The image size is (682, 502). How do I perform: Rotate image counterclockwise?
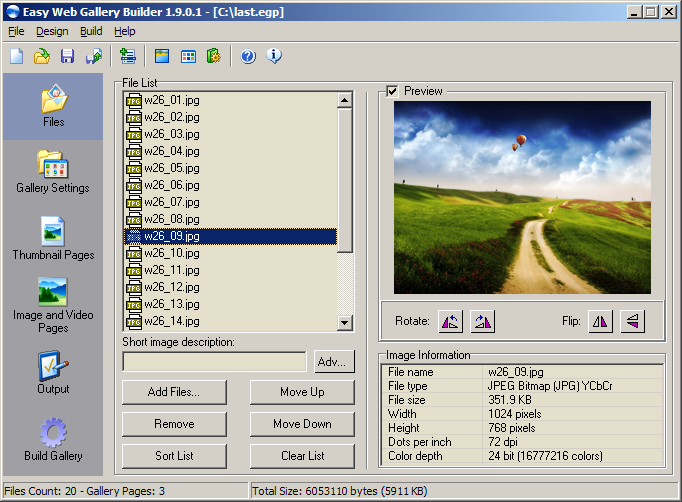[x=451, y=321]
